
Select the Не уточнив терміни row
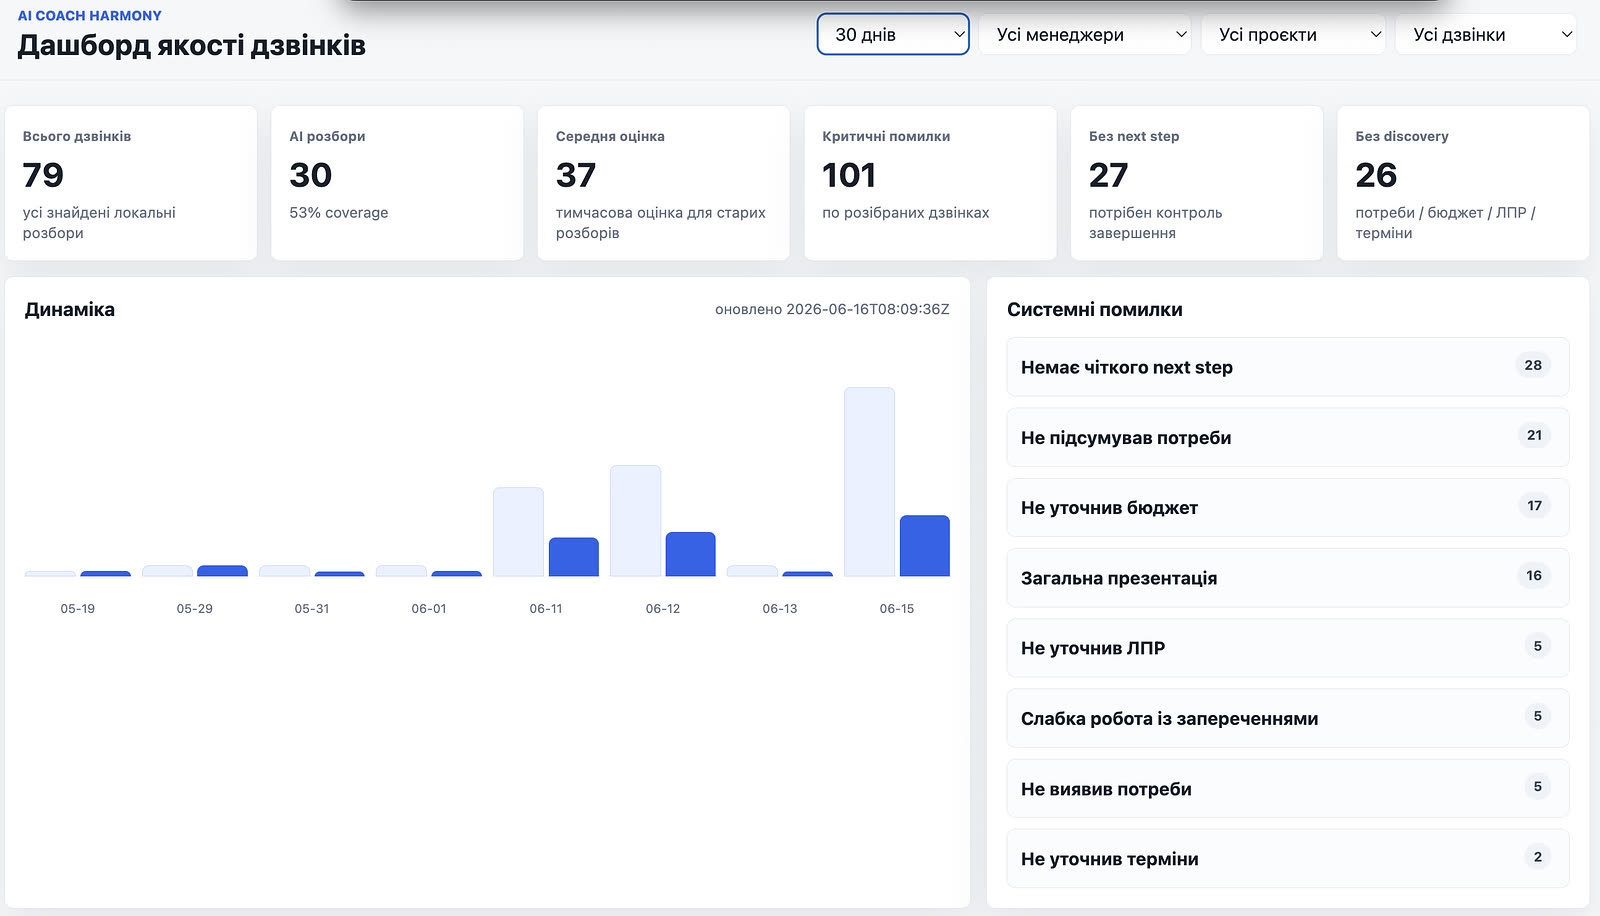(1288, 858)
